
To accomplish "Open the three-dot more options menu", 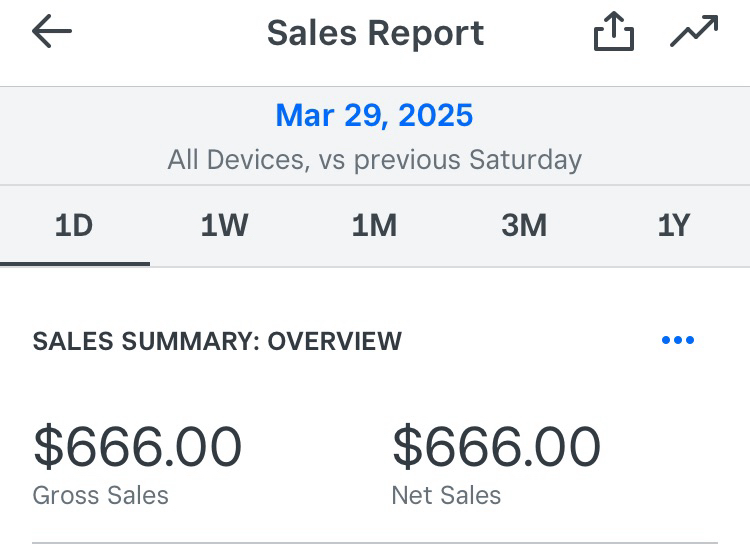I will 677,341.
